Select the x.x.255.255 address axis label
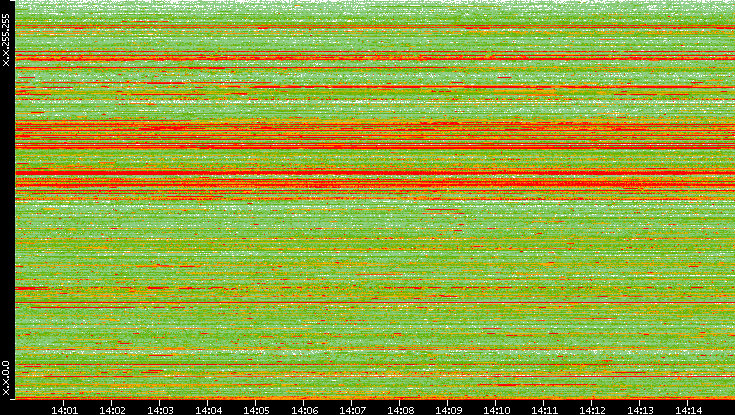 (x=6, y=40)
